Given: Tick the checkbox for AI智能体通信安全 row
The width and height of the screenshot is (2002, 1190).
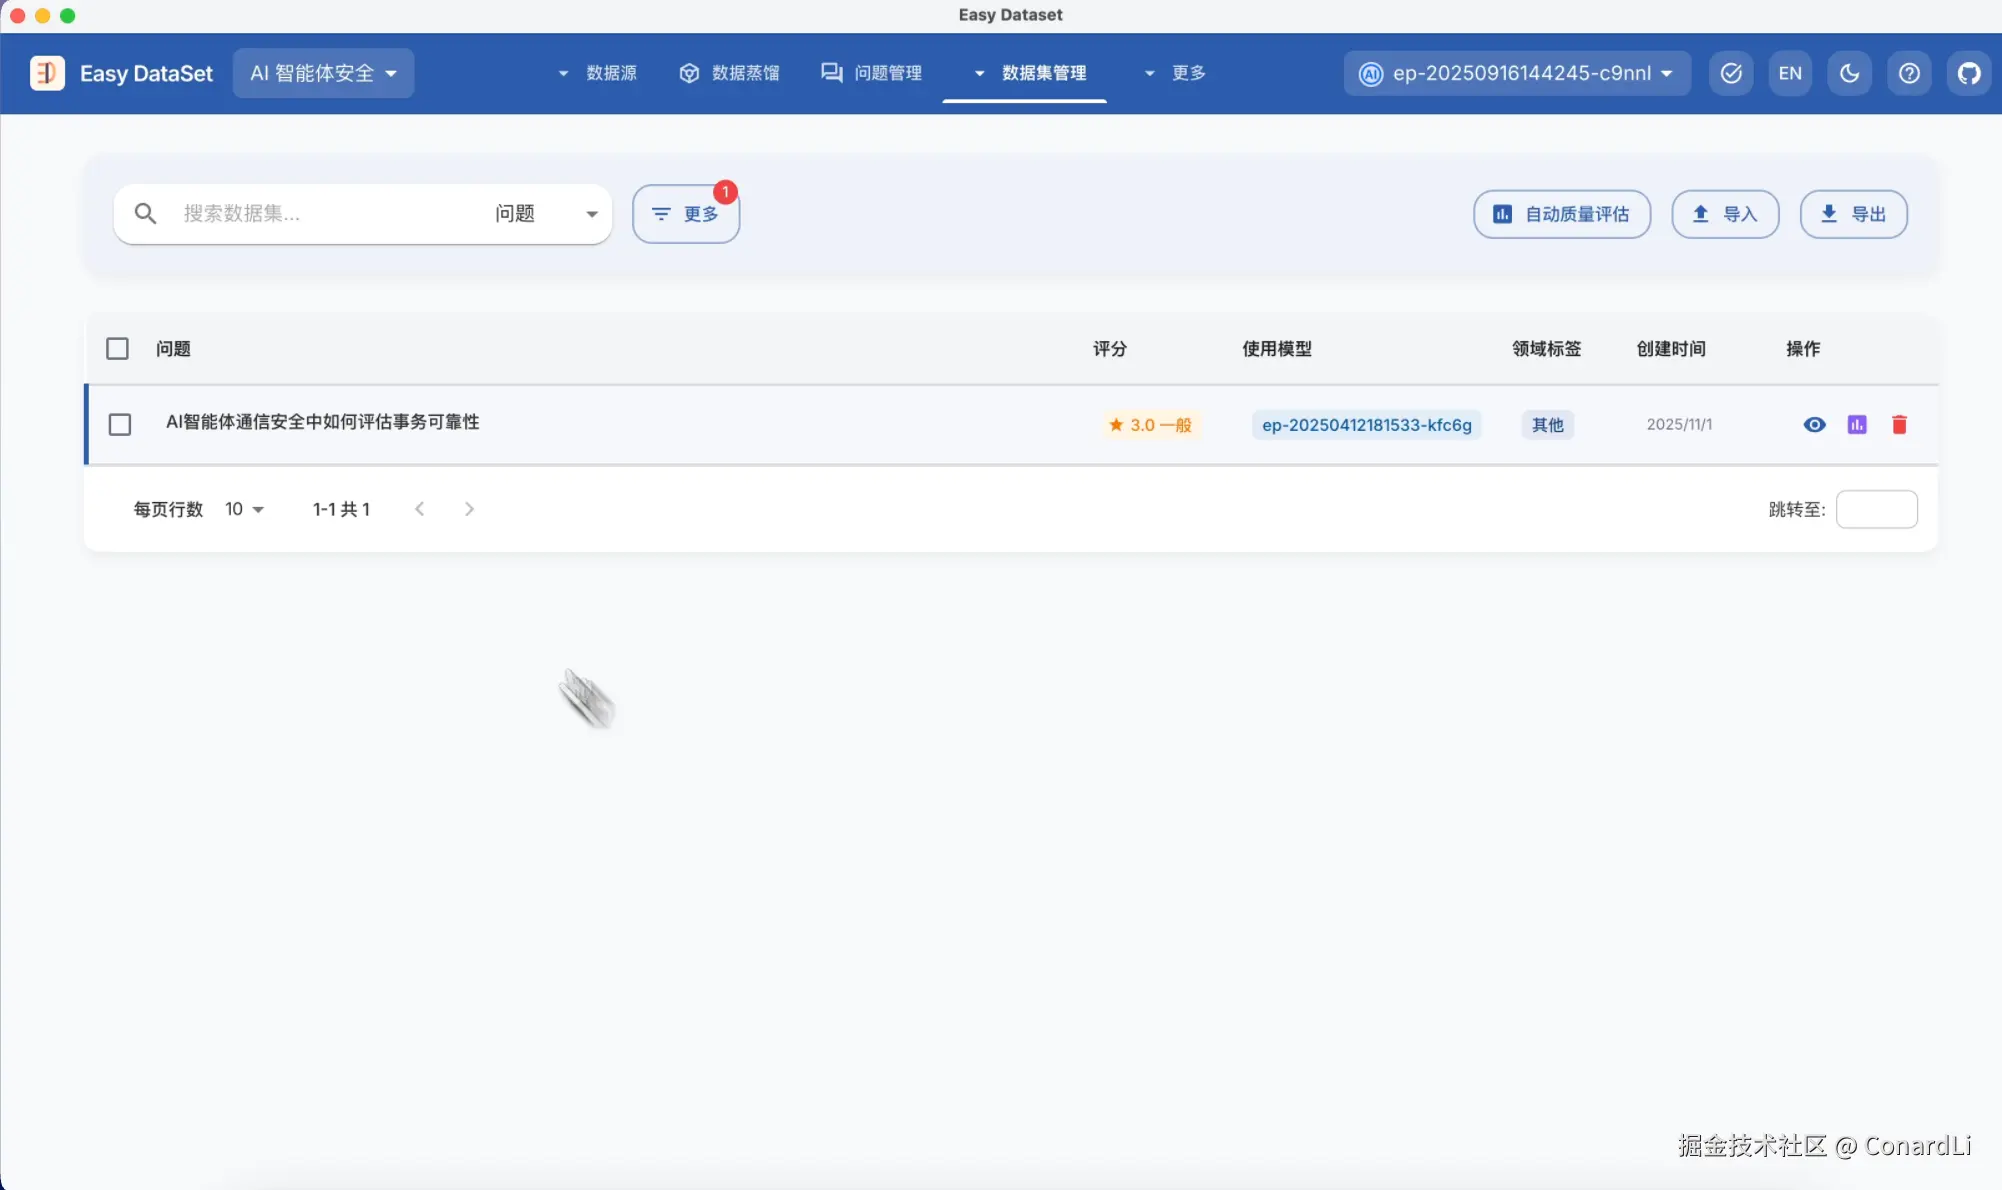Looking at the screenshot, I should pos(120,425).
